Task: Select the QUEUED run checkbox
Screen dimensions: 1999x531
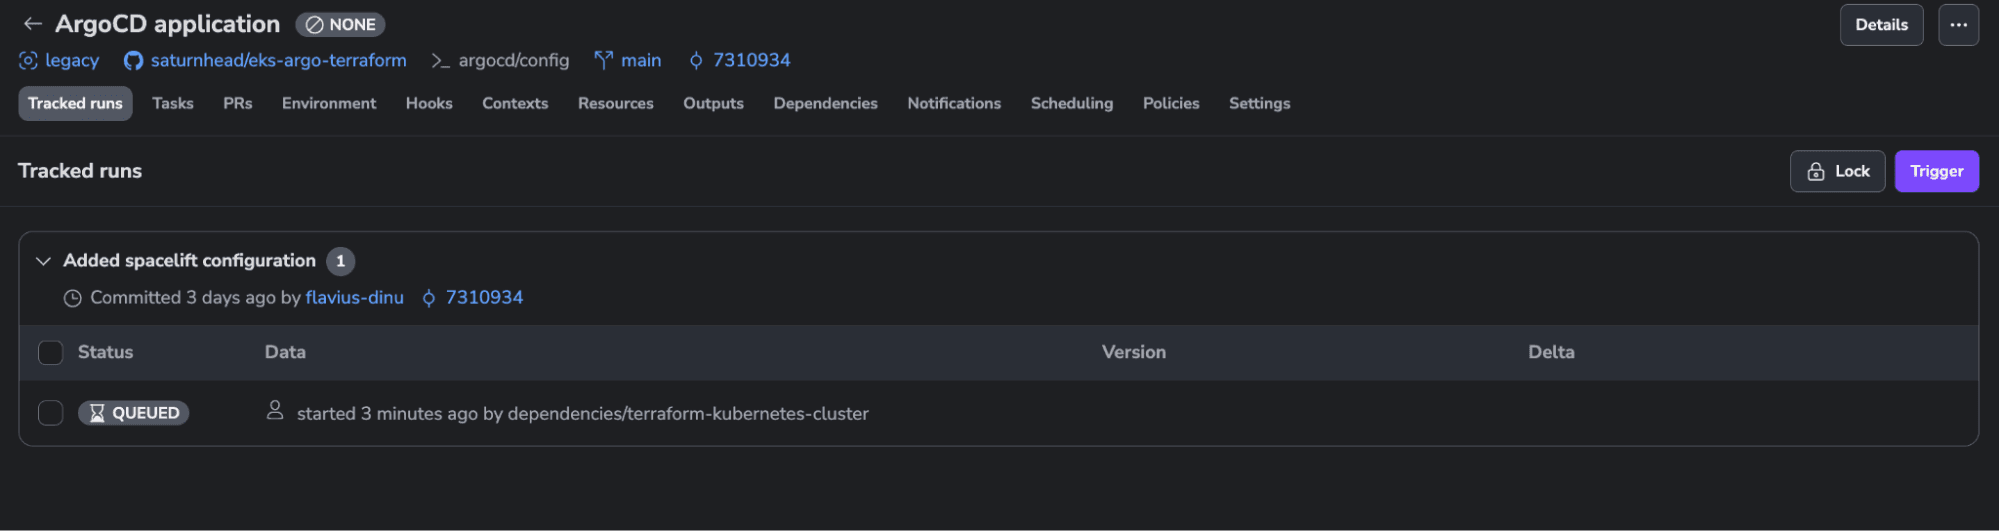Action: (50, 413)
